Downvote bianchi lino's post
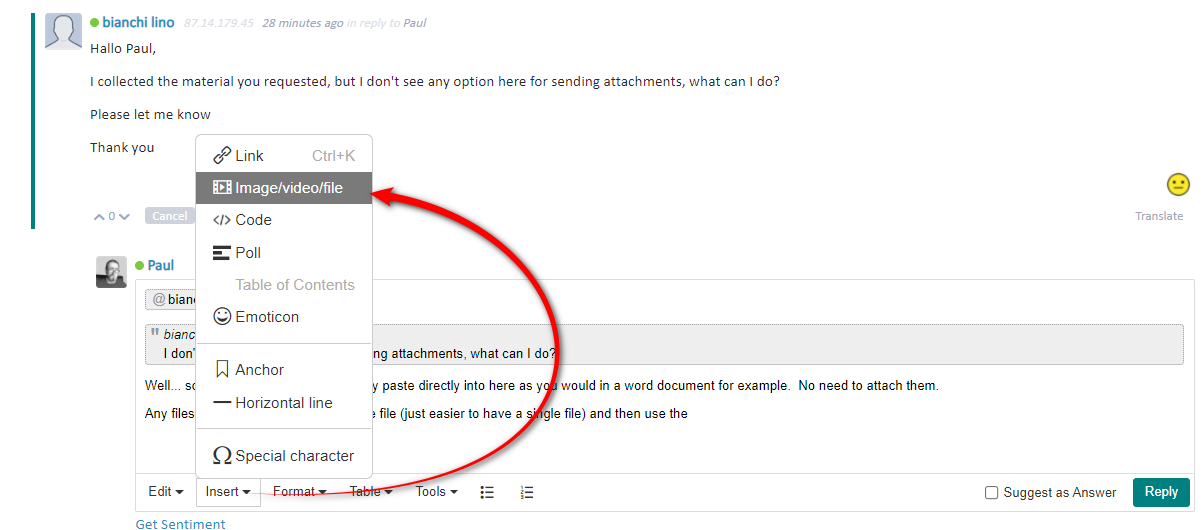Screen dimensions: 1203x530 [x=125, y=216]
